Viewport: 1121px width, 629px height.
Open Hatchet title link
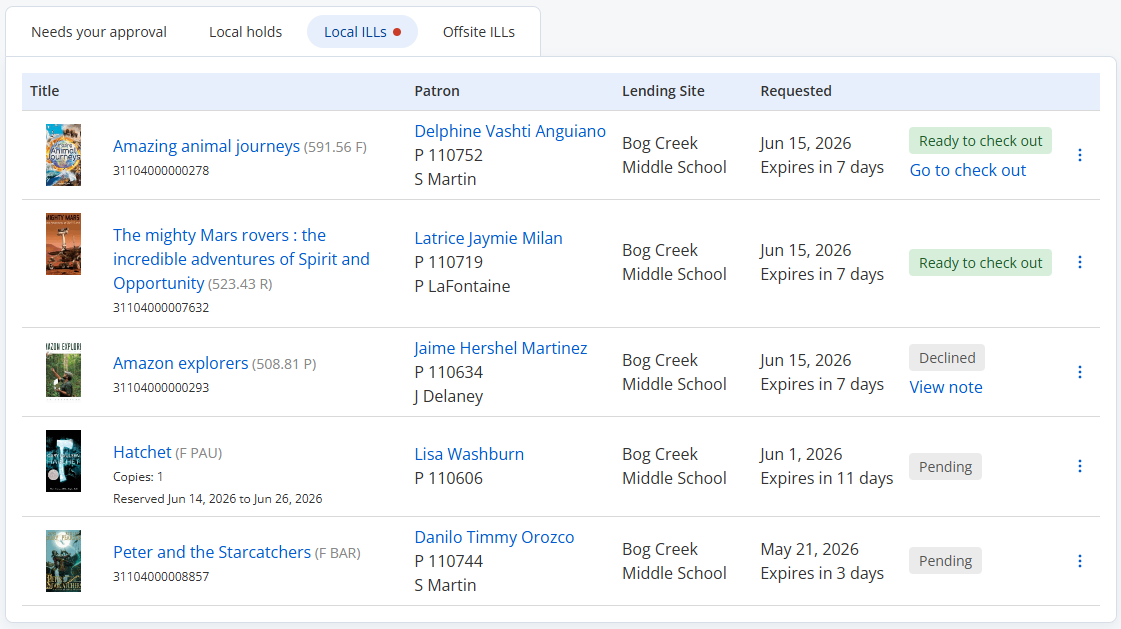coord(142,452)
